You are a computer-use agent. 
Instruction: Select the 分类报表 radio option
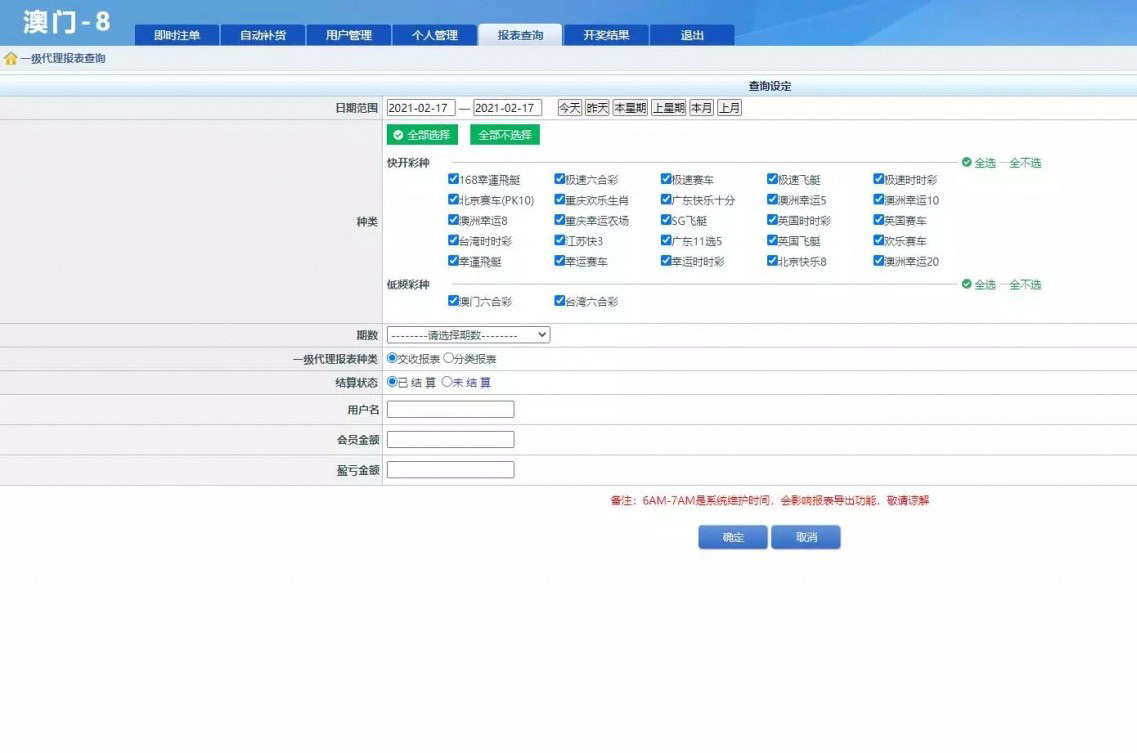tap(447, 358)
